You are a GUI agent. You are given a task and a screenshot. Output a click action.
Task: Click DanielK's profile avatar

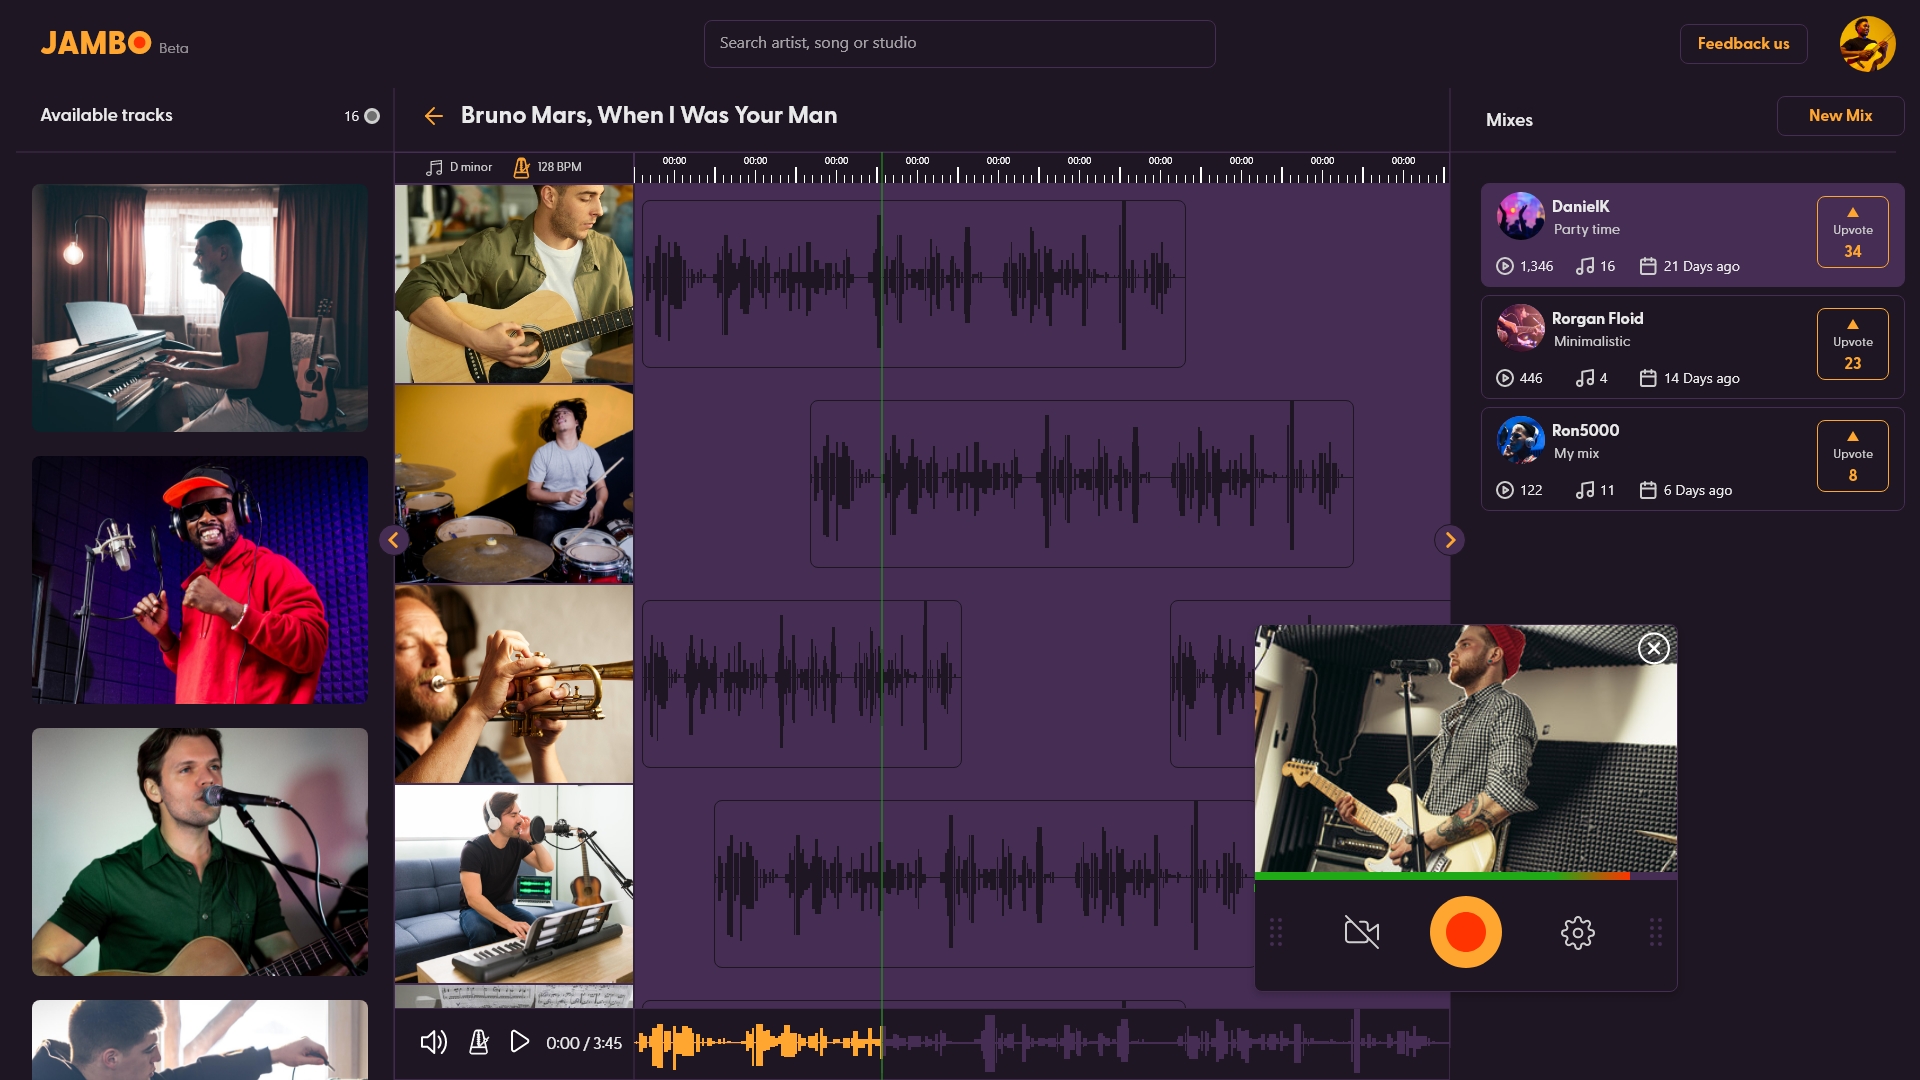click(1520, 216)
